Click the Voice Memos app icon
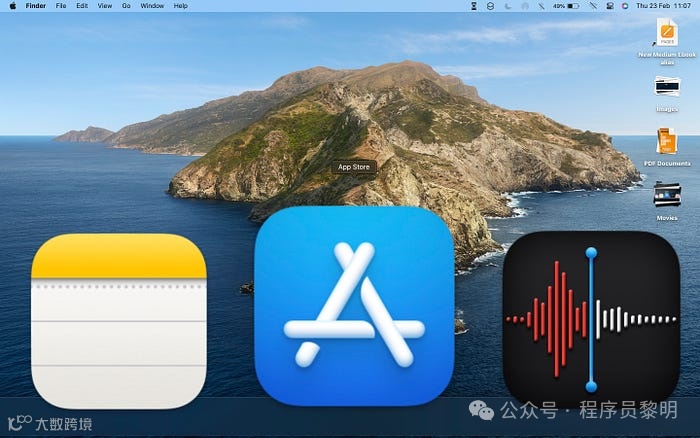700x438 pixels. pyautogui.click(x=591, y=320)
